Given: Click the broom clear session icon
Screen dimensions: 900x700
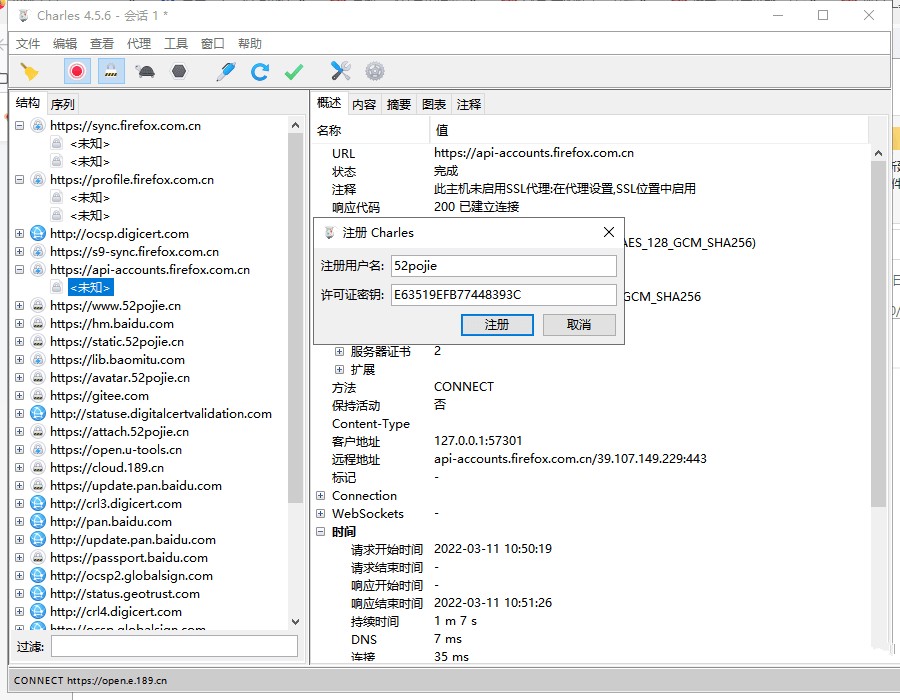Looking at the screenshot, I should 30,72.
